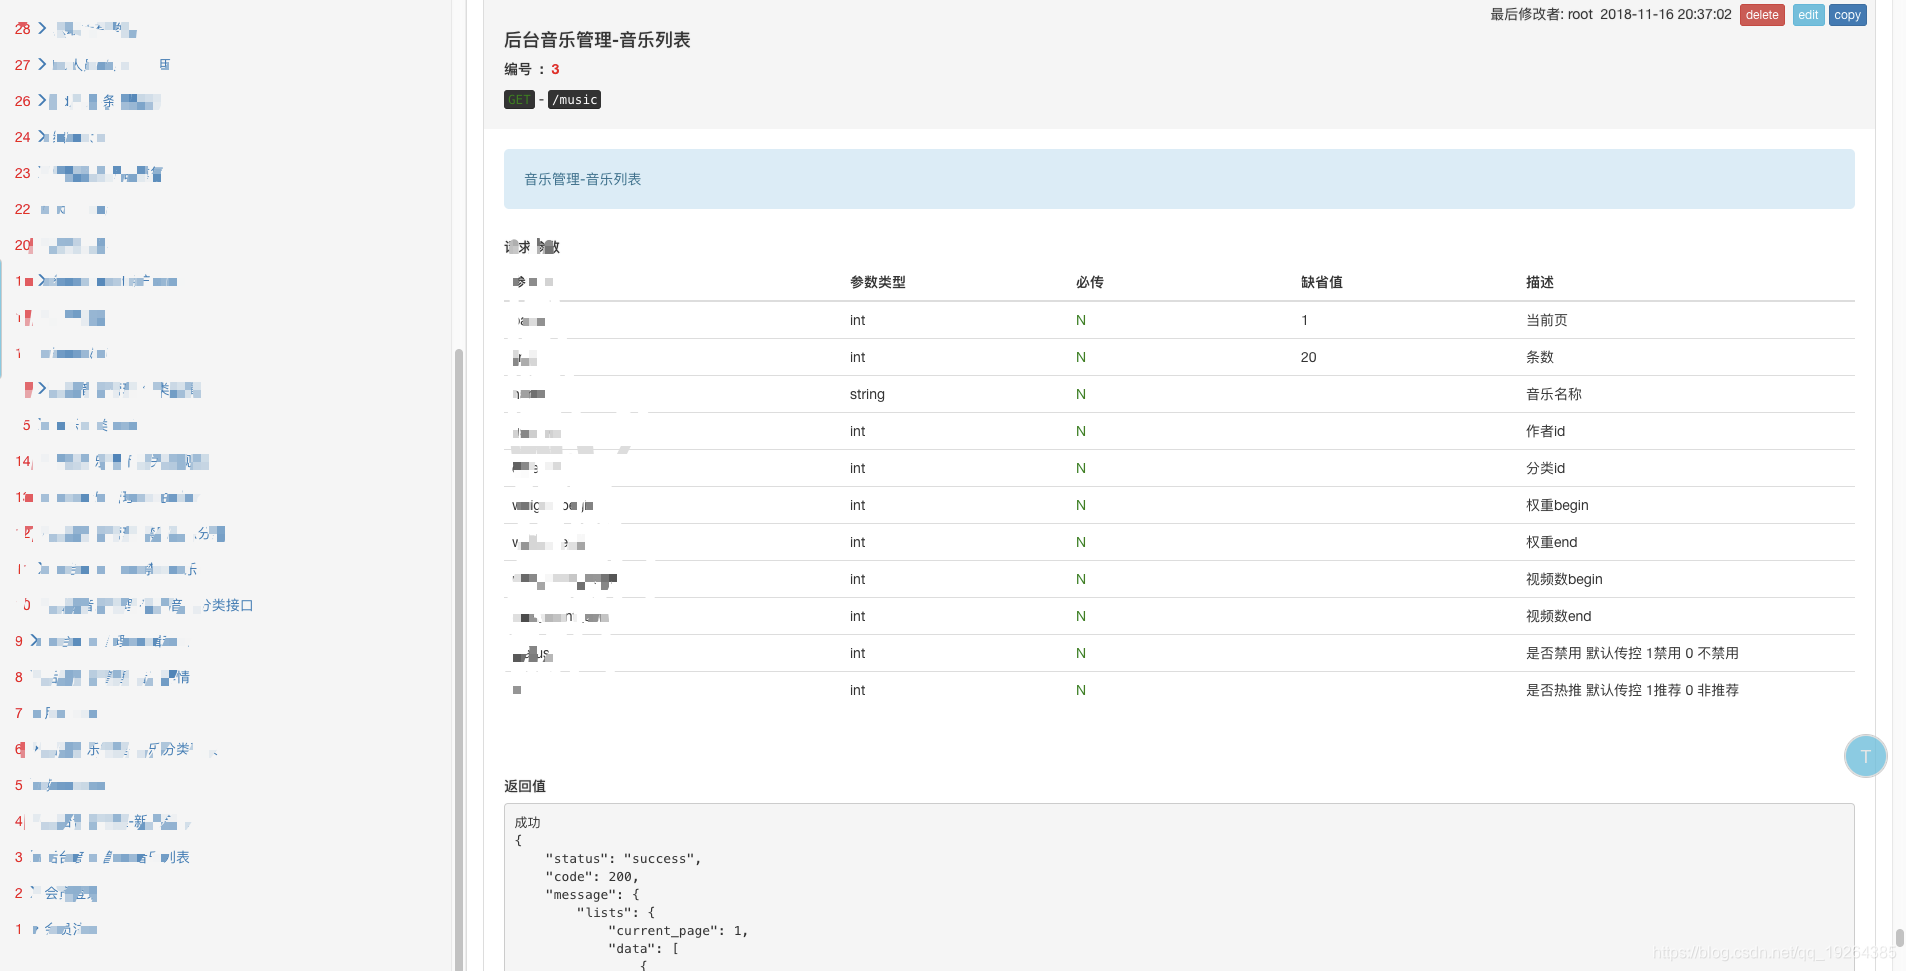Open sidebar item number 7
Viewport: 1906px width, 971px height.
click(56, 713)
